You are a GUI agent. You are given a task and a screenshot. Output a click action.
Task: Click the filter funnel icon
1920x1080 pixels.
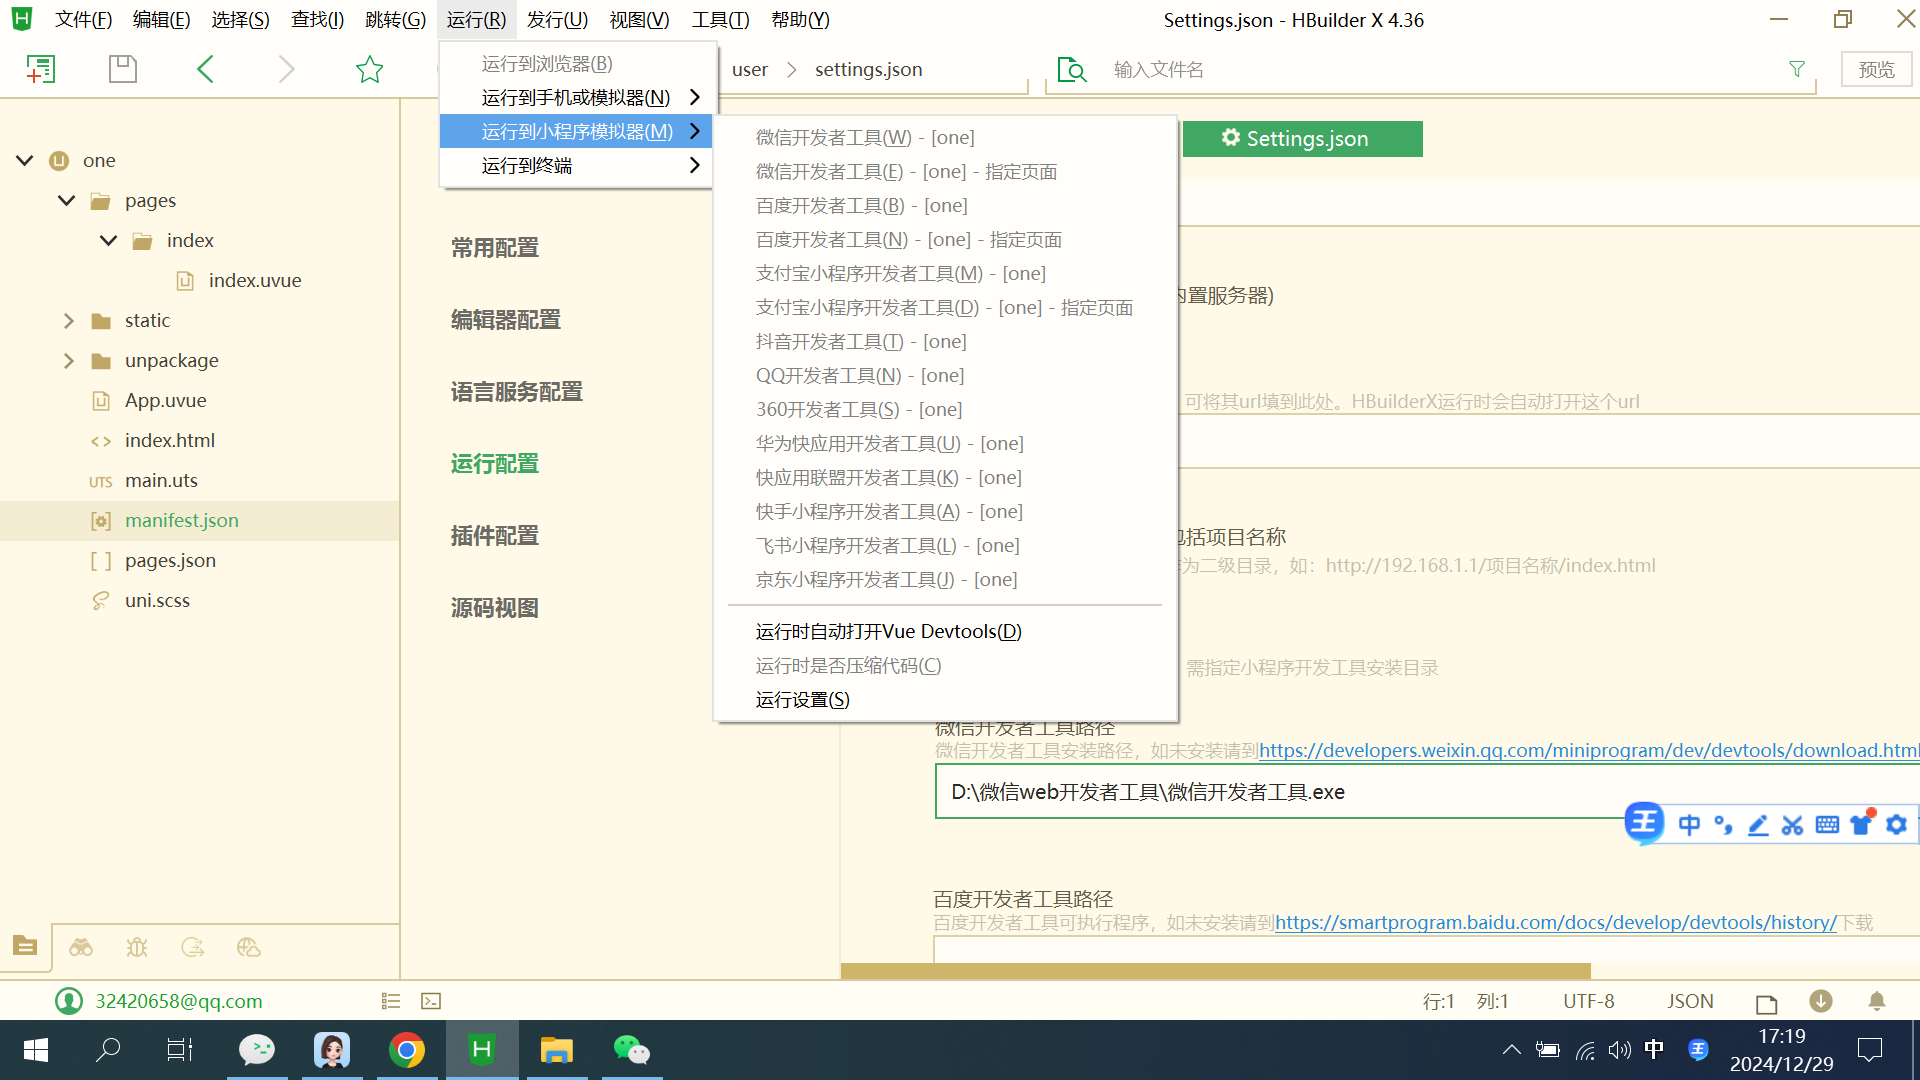1796,69
